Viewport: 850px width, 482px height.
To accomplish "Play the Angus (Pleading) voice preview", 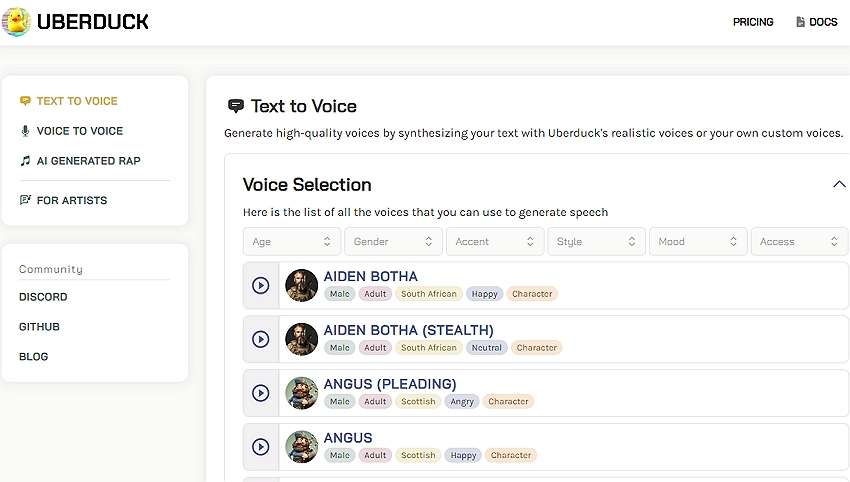I will coord(260,393).
